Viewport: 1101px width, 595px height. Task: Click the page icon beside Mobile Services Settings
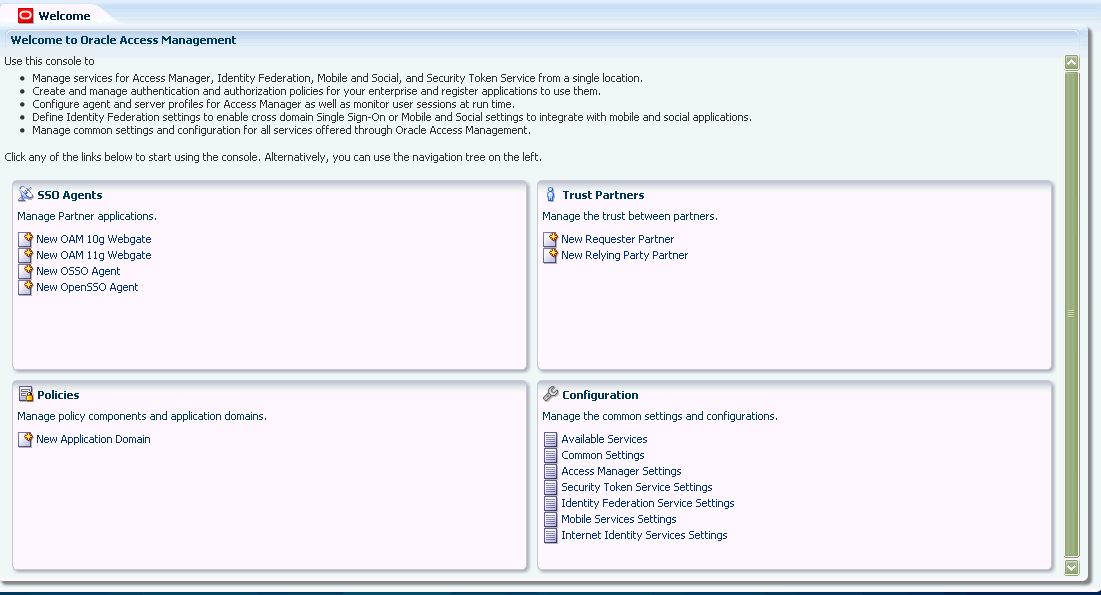[550, 520]
